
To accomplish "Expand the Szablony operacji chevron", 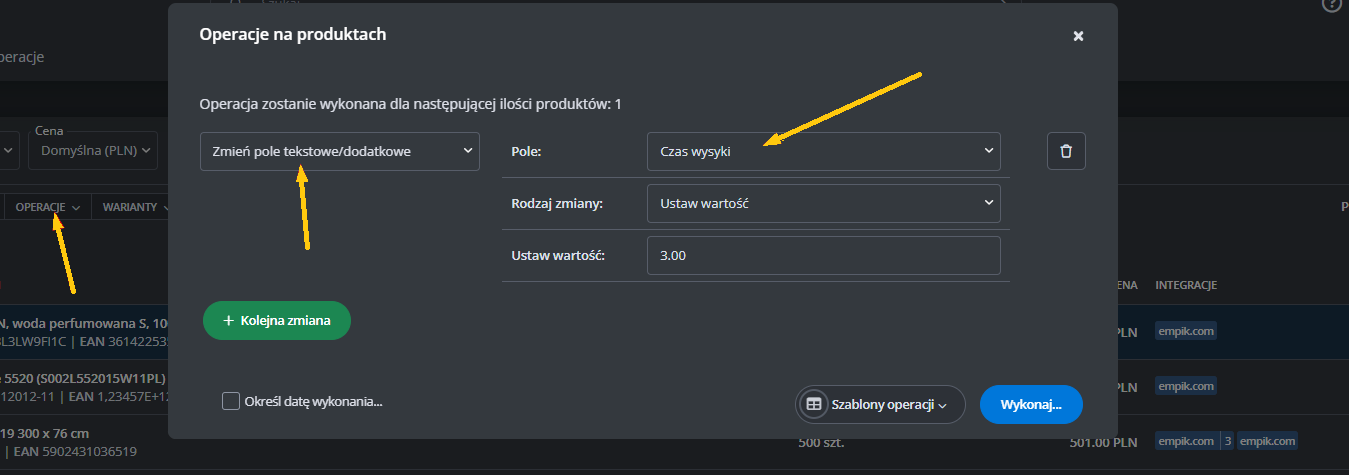I will [941, 405].
